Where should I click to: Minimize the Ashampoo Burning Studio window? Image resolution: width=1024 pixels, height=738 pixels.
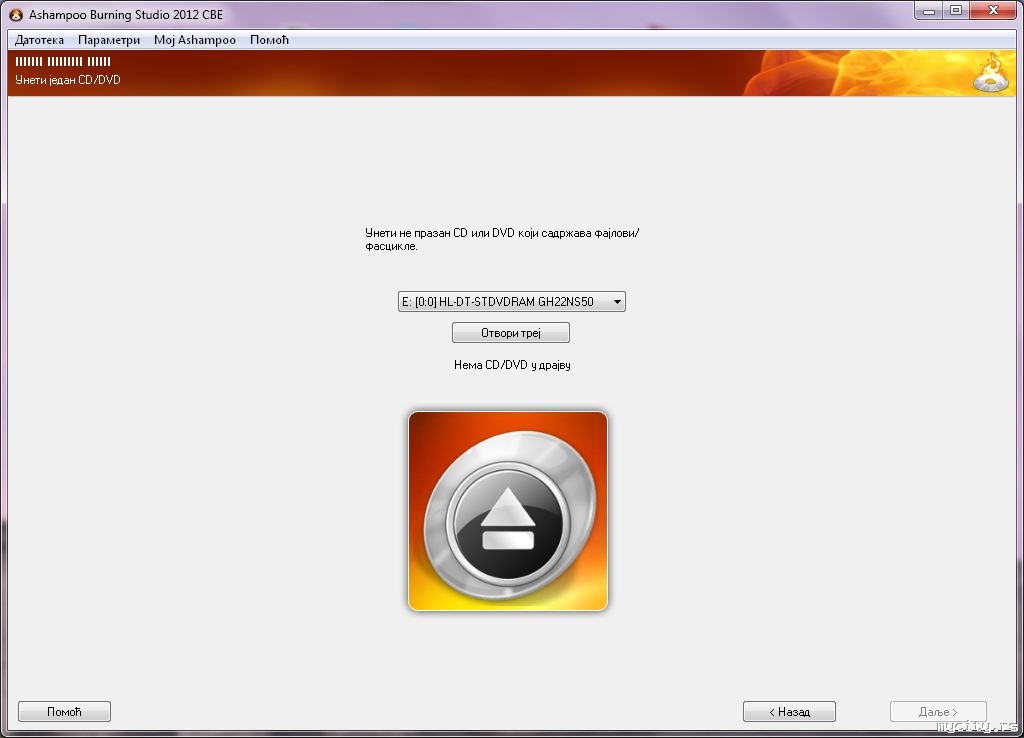[929, 10]
